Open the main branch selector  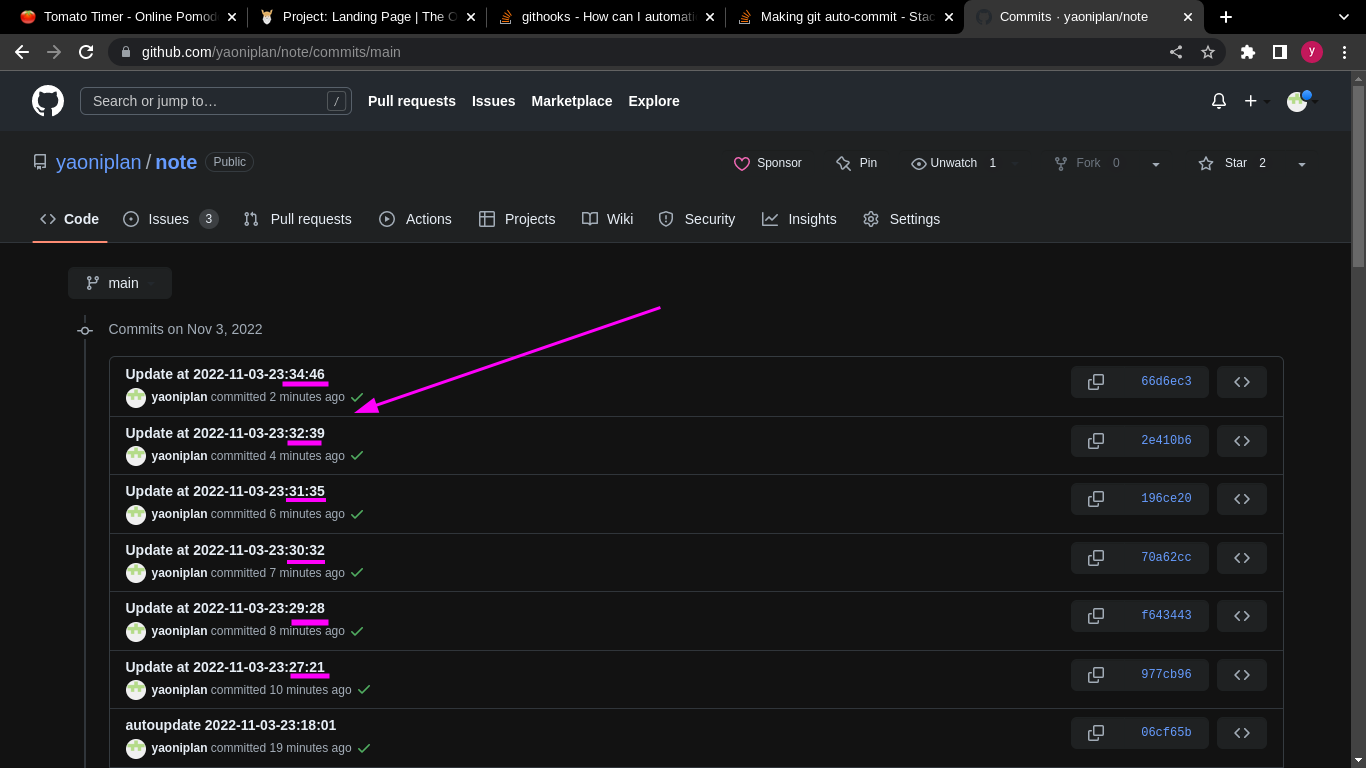click(120, 283)
